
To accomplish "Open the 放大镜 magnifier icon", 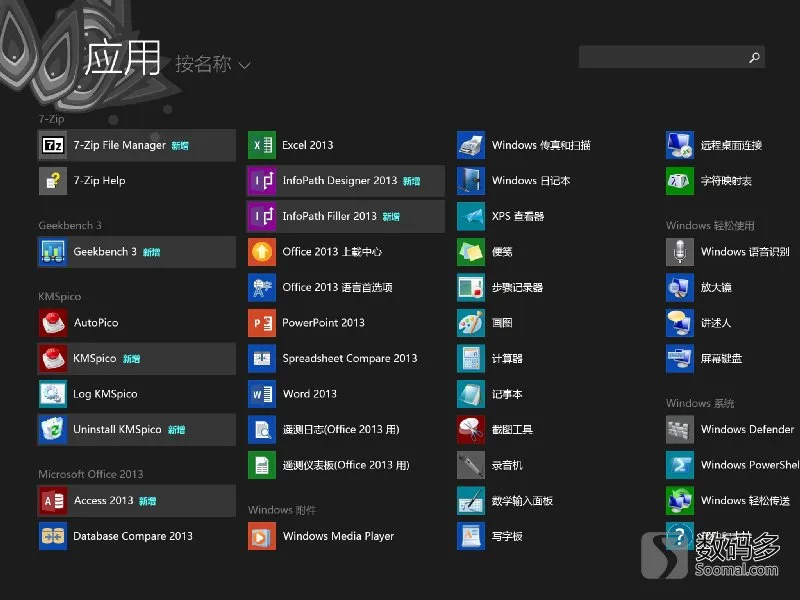I will click(680, 287).
